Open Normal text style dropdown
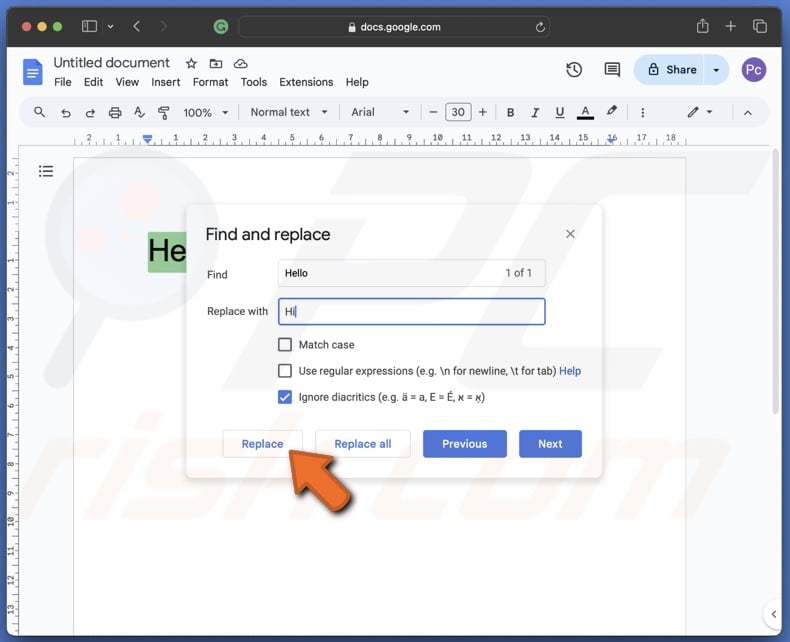Viewport: 790px width, 642px height. [x=289, y=112]
